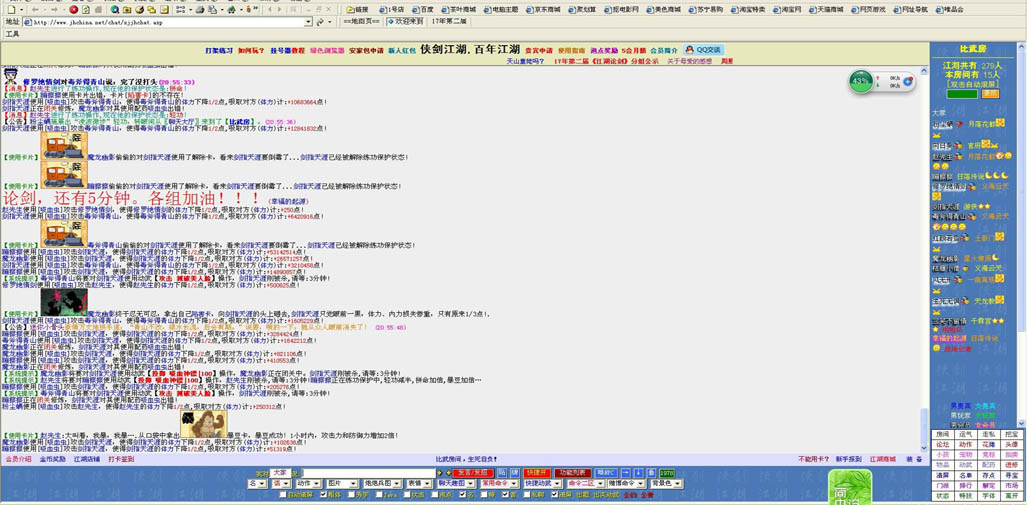Click the 百度 bookmark in the links bar
This screenshot has height=505, width=1027.
(422, 10)
